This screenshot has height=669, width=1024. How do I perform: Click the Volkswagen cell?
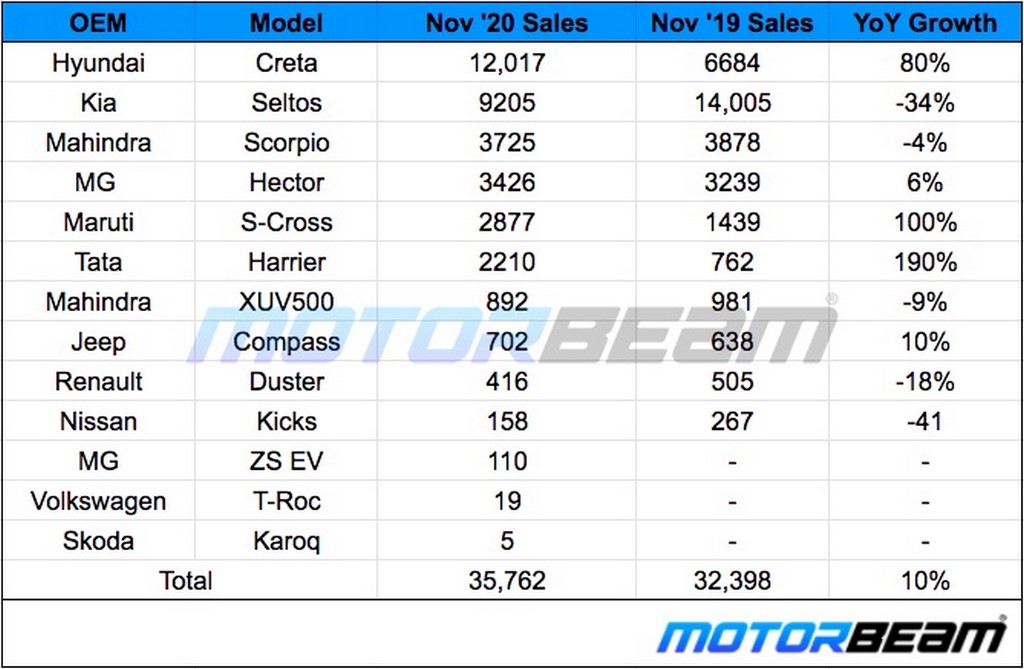coord(98,501)
